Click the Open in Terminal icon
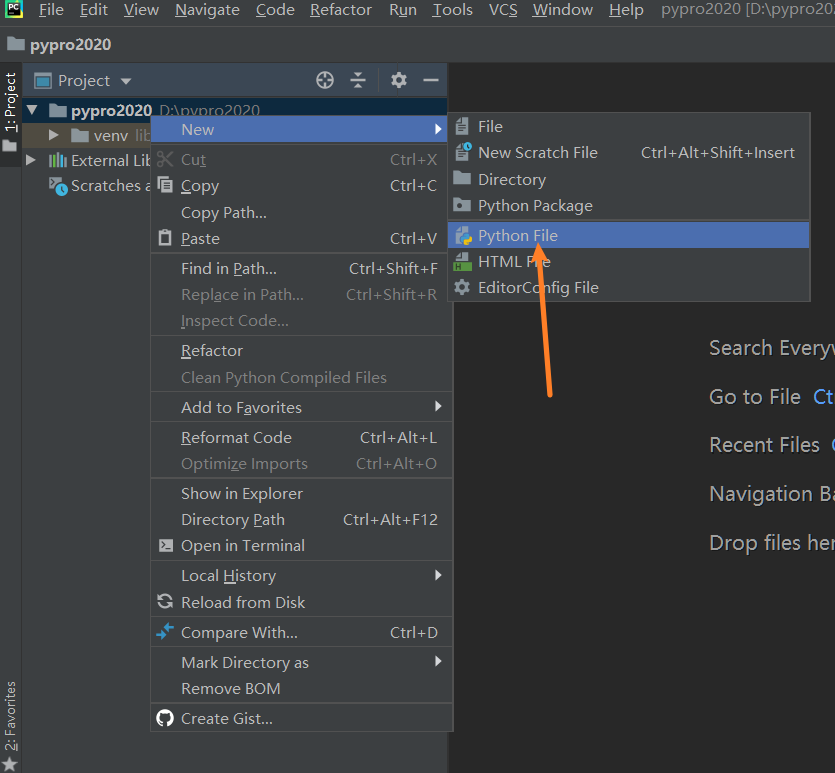 coord(166,545)
